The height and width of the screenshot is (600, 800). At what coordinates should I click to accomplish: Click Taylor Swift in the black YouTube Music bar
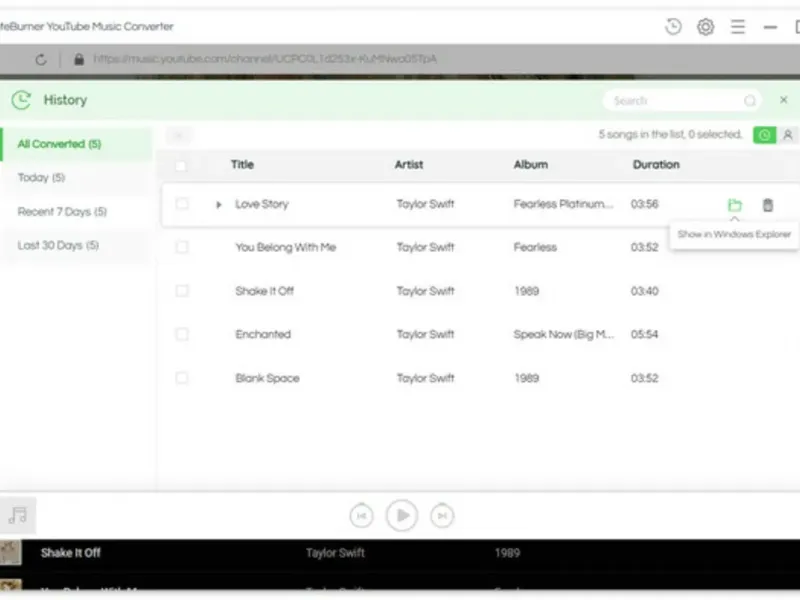pyautogui.click(x=335, y=553)
